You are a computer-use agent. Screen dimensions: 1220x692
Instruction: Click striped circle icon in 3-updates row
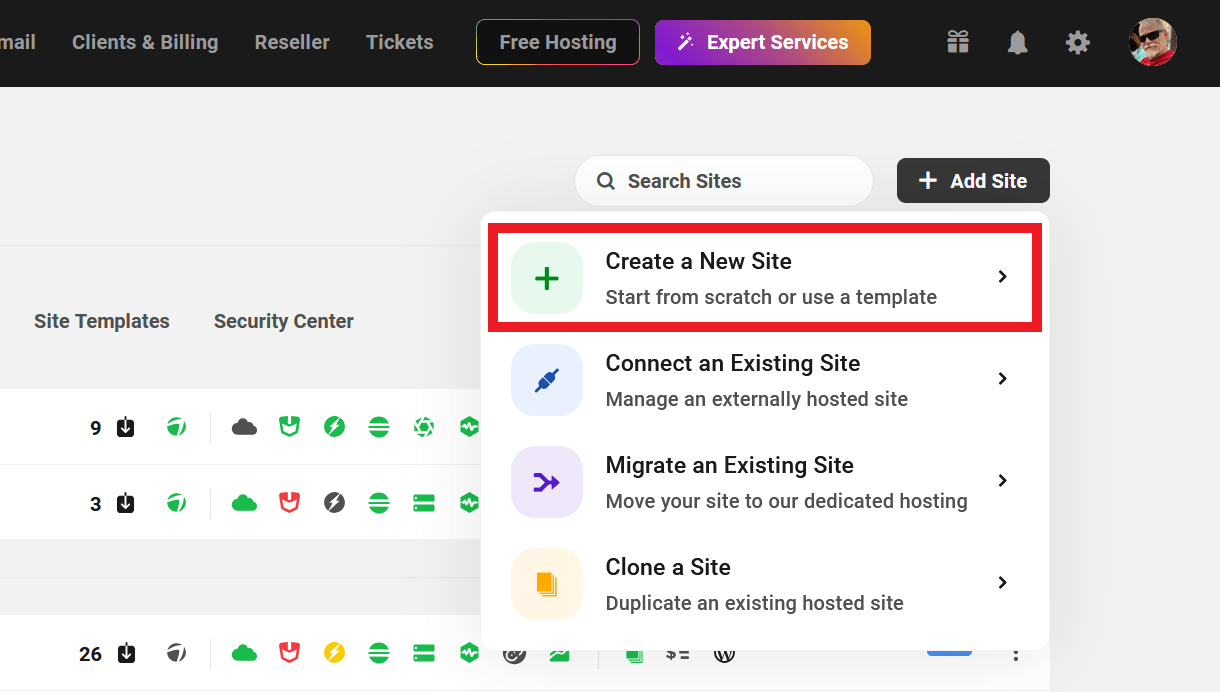click(x=379, y=503)
